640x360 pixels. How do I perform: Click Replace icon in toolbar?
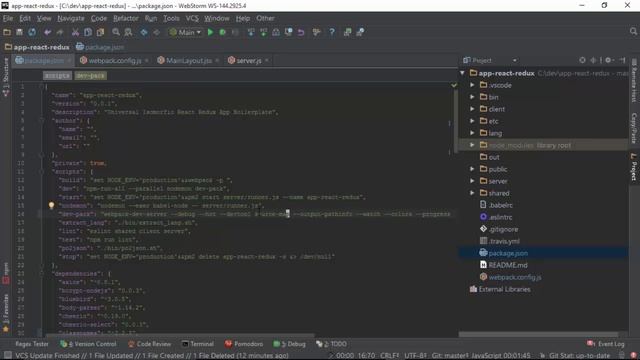click(x=128, y=32)
